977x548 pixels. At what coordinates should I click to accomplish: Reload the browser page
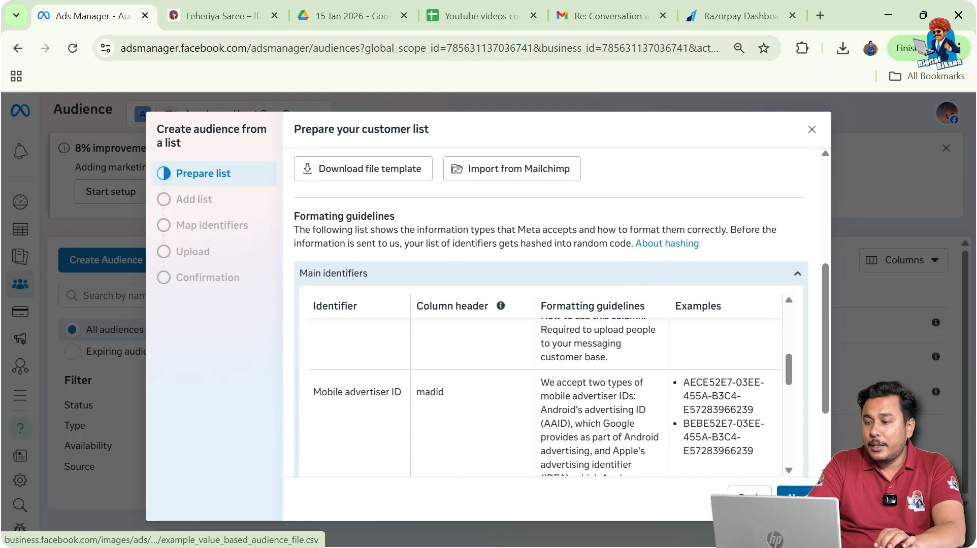(x=72, y=48)
